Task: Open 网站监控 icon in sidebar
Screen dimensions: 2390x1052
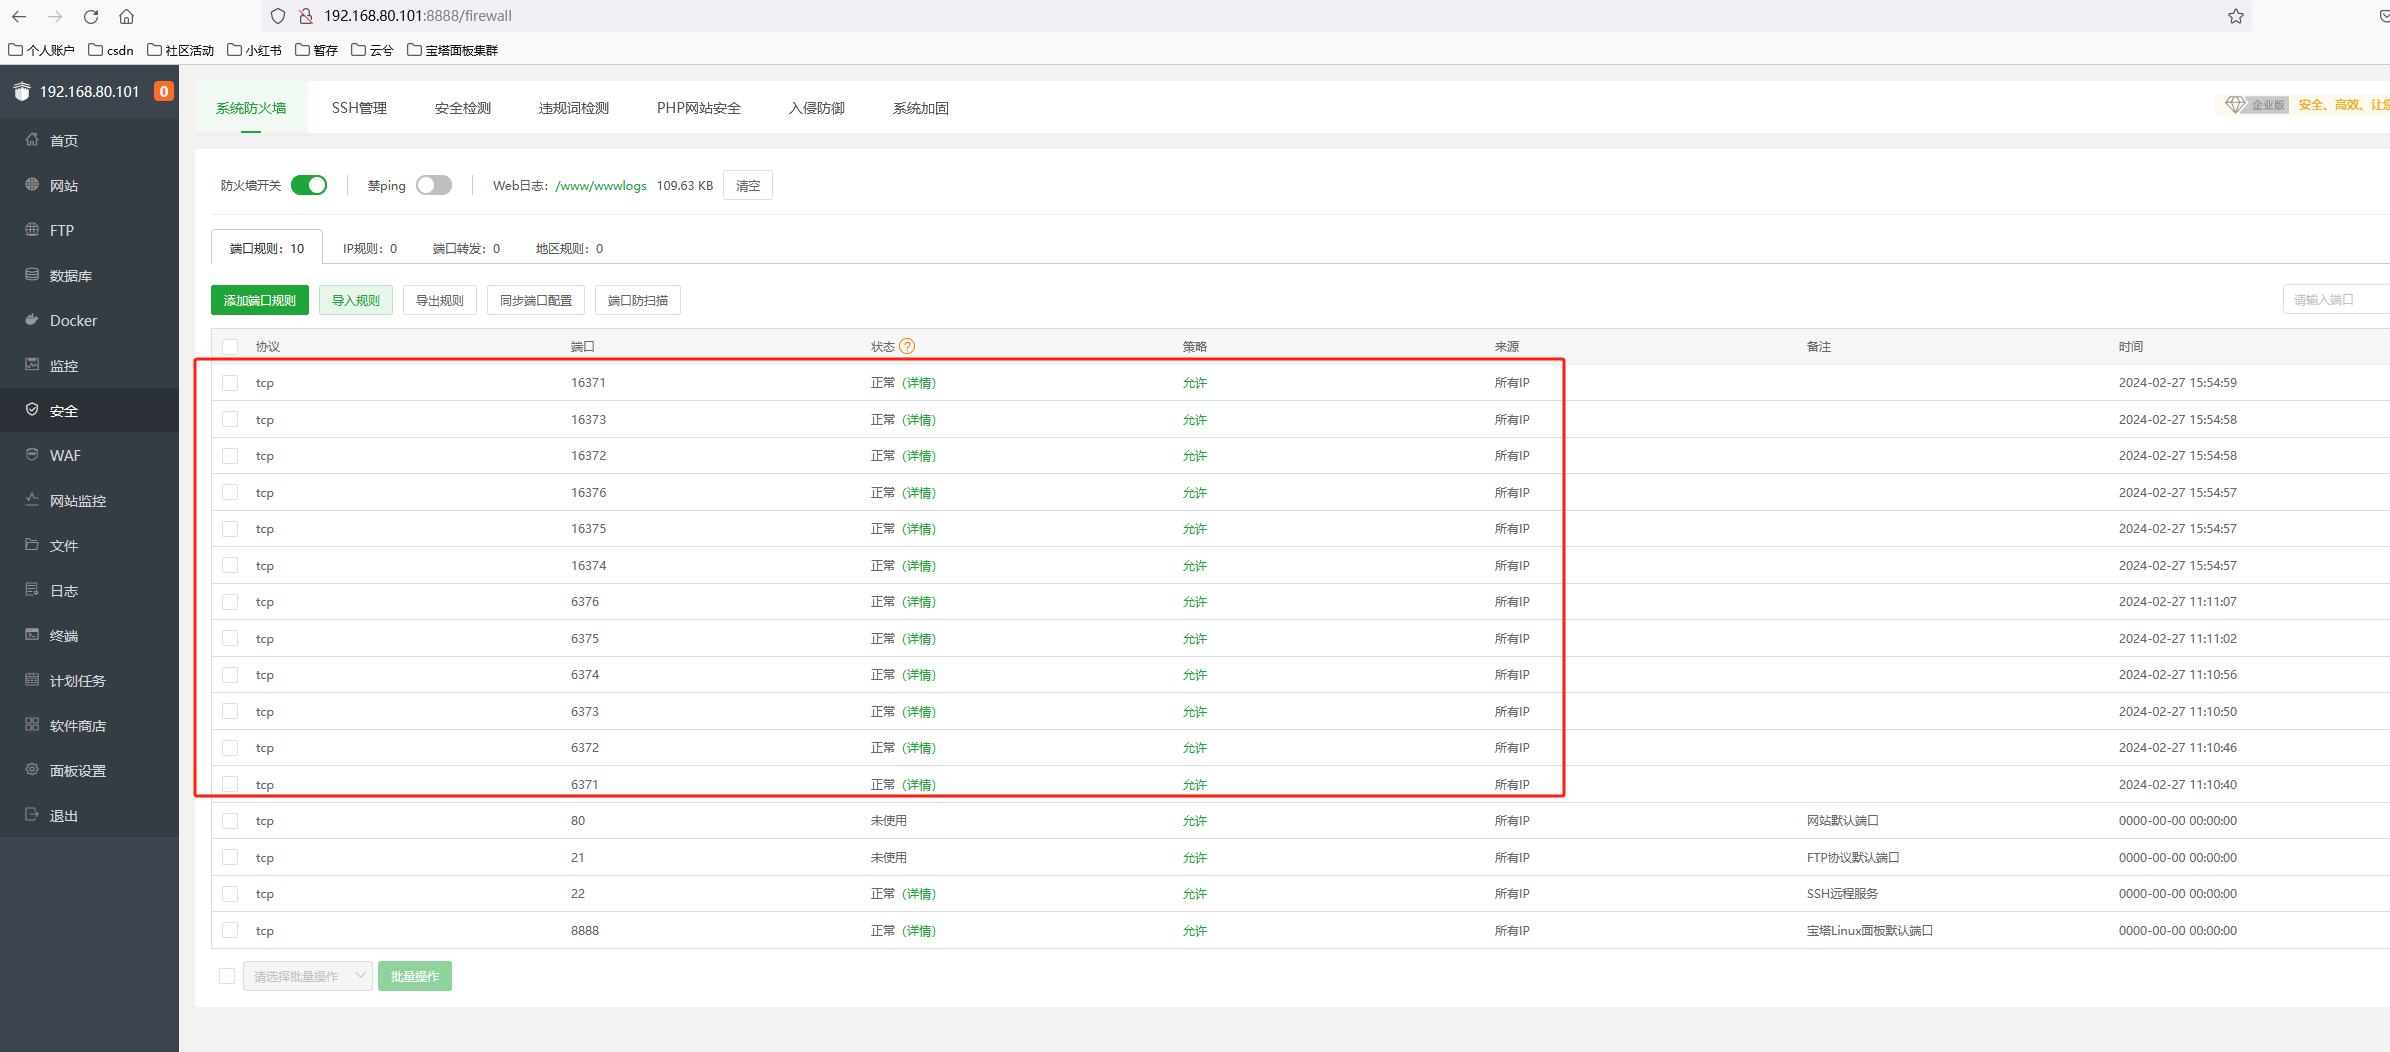Action: pos(32,500)
